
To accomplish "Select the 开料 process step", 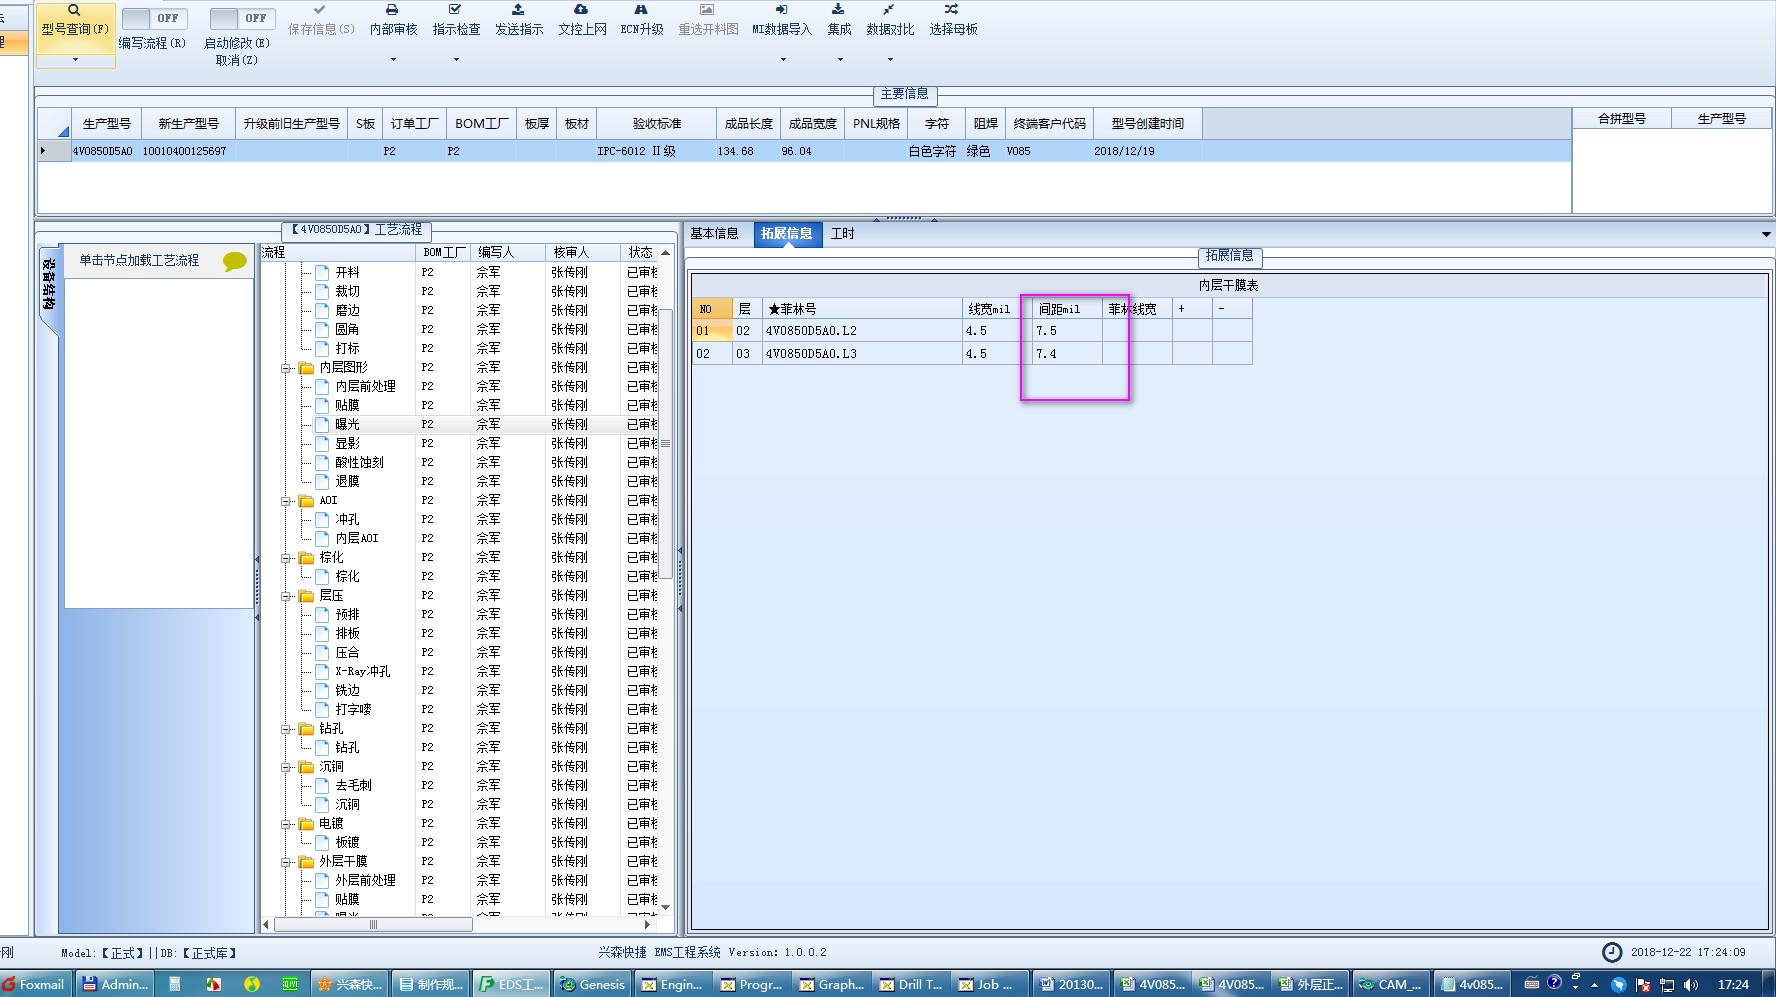I will click(347, 273).
